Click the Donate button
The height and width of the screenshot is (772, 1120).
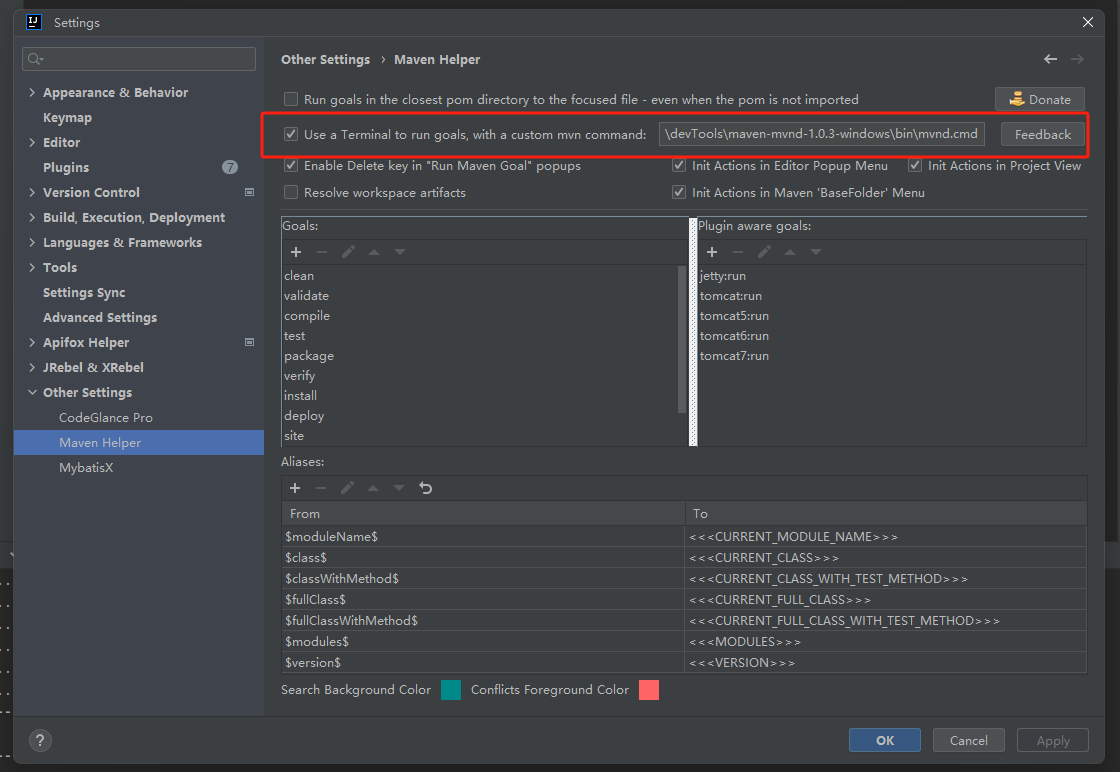pos(1039,99)
